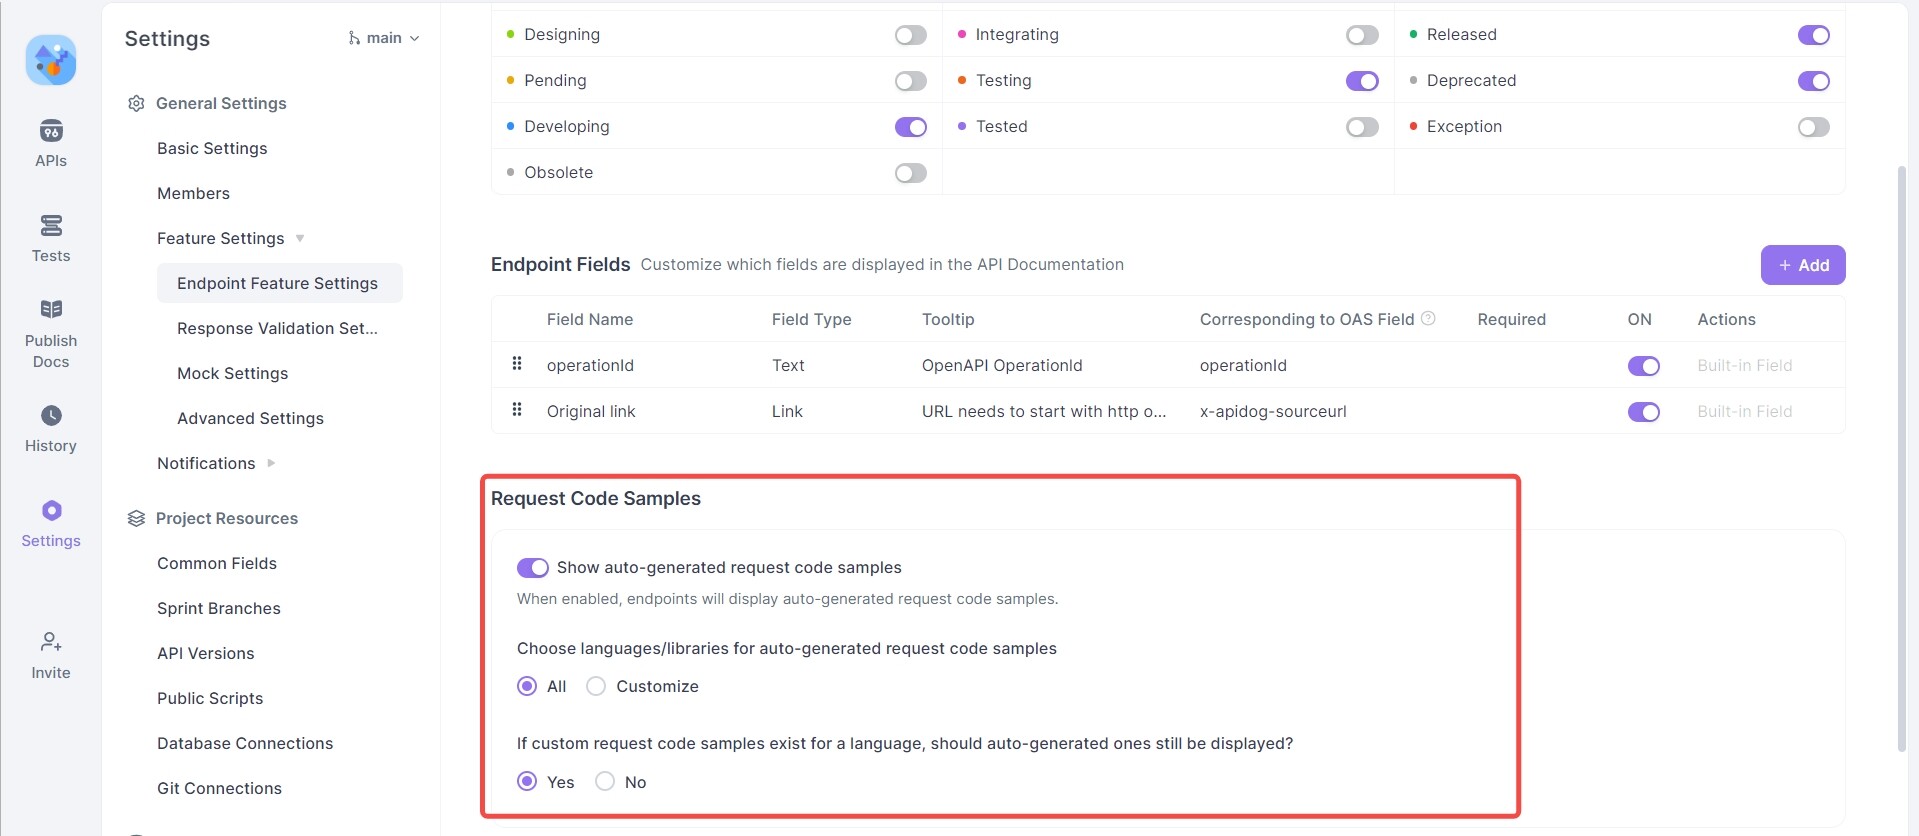Screen dimensions: 1919x836
Task: Open the History clock icon
Action: point(51,415)
